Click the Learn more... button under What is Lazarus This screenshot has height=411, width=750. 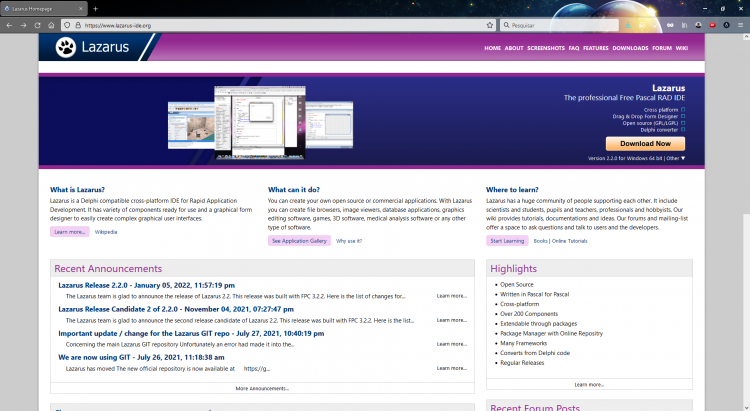[69, 232]
